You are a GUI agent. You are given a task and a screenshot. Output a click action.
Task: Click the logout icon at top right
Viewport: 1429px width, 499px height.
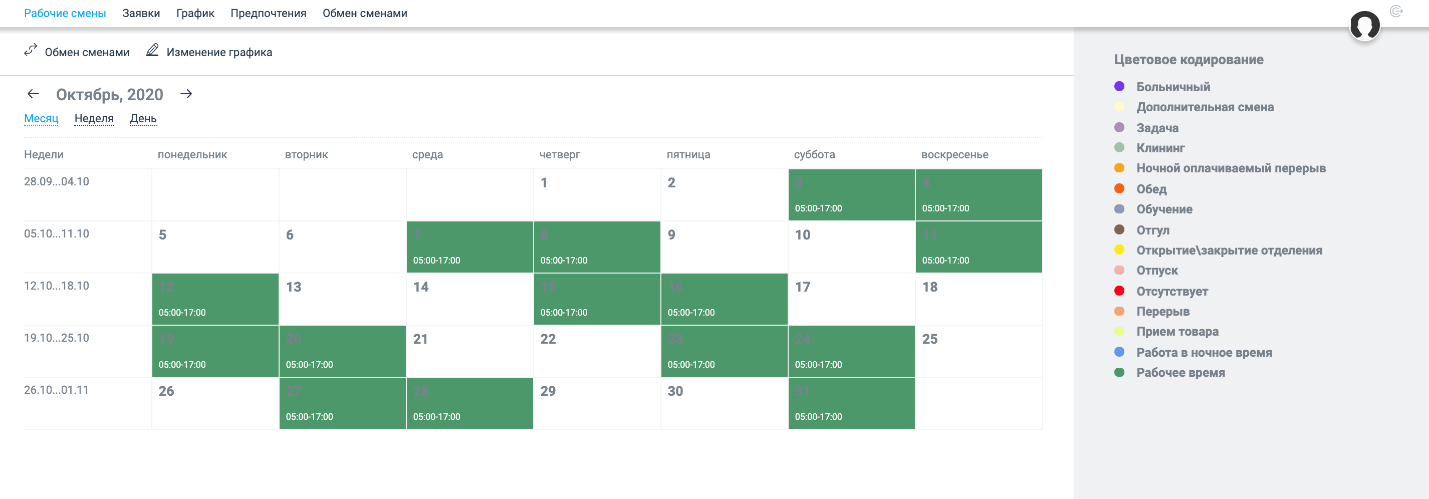click(x=1397, y=12)
